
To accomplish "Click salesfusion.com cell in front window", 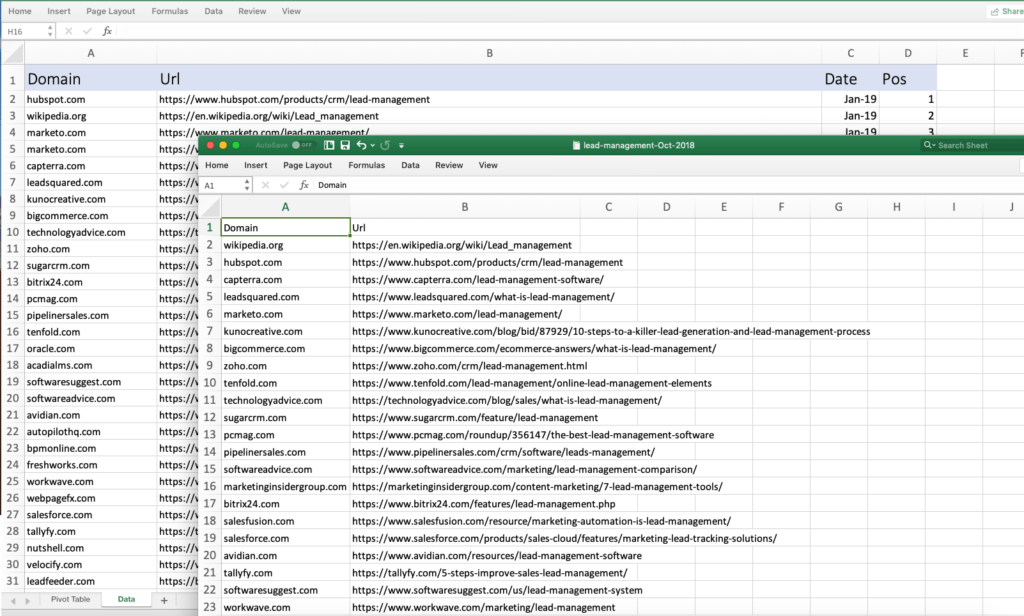I will (285, 521).
